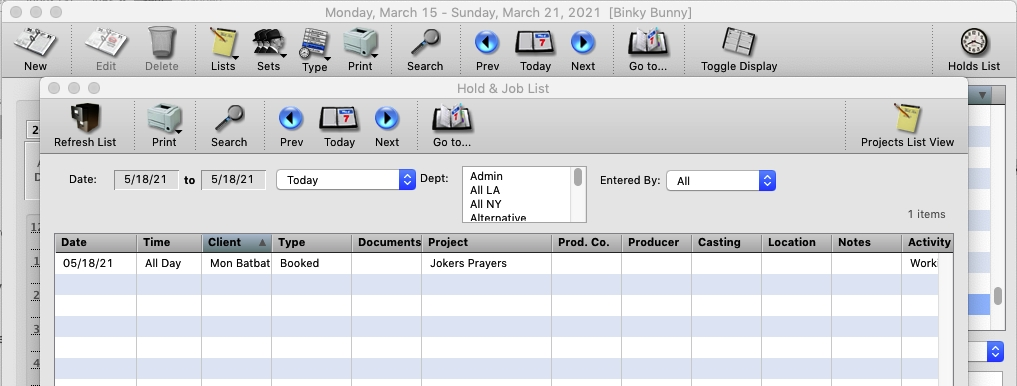Open the Today date range dropdown

coord(346,180)
